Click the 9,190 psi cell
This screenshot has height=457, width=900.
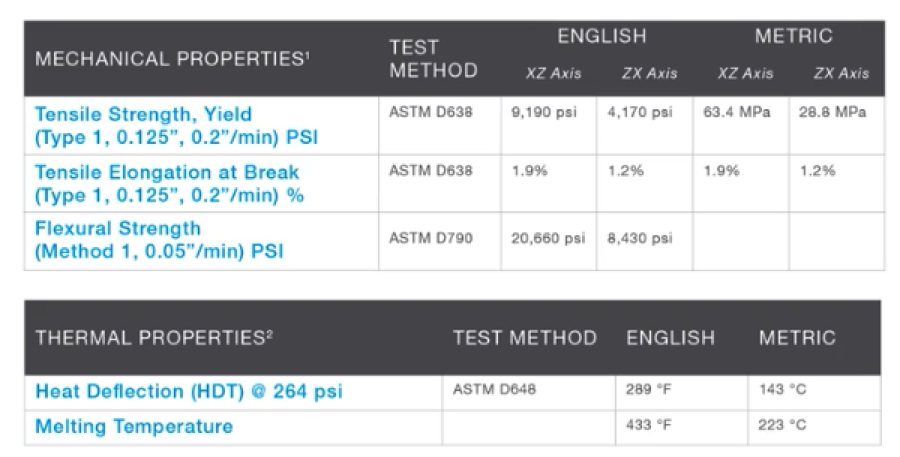(544, 113)
